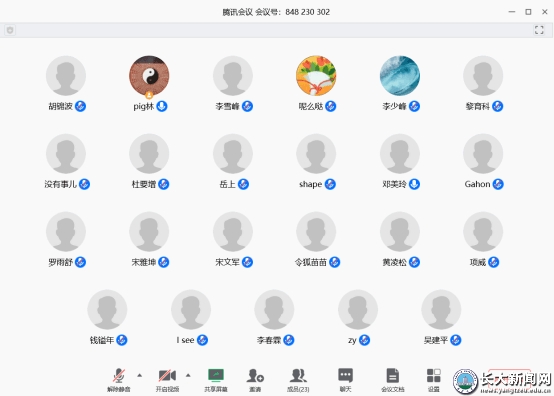Click mic icon next to 钱镒年
The width and height of the screenshot is (554, 396).
(122, 340)
